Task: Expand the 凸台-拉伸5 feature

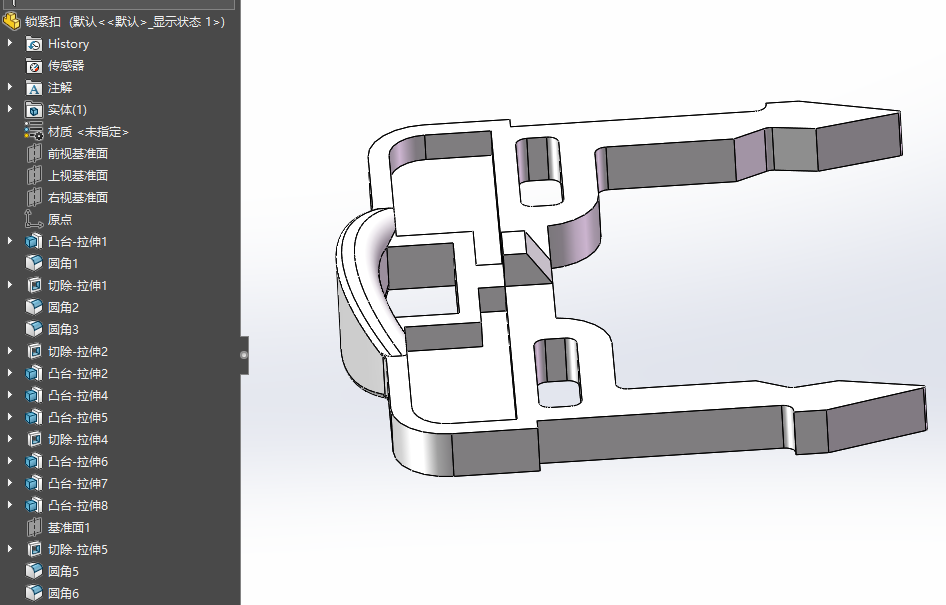Action: click(x=10, y=417)
